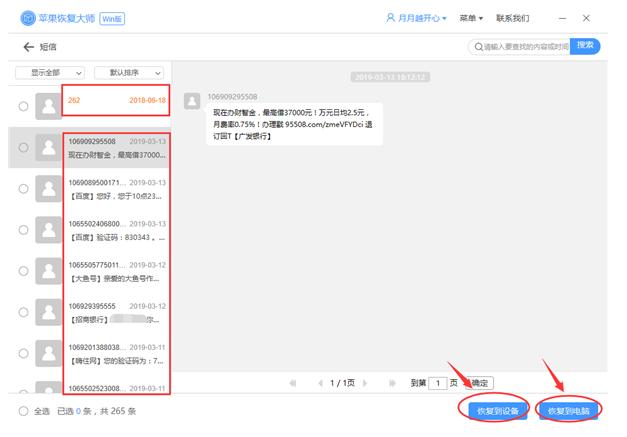Open the 默认排序 sort dropdown
This screenshot has width=627, height=437.
pyautogui.click(x=130, y=73)
